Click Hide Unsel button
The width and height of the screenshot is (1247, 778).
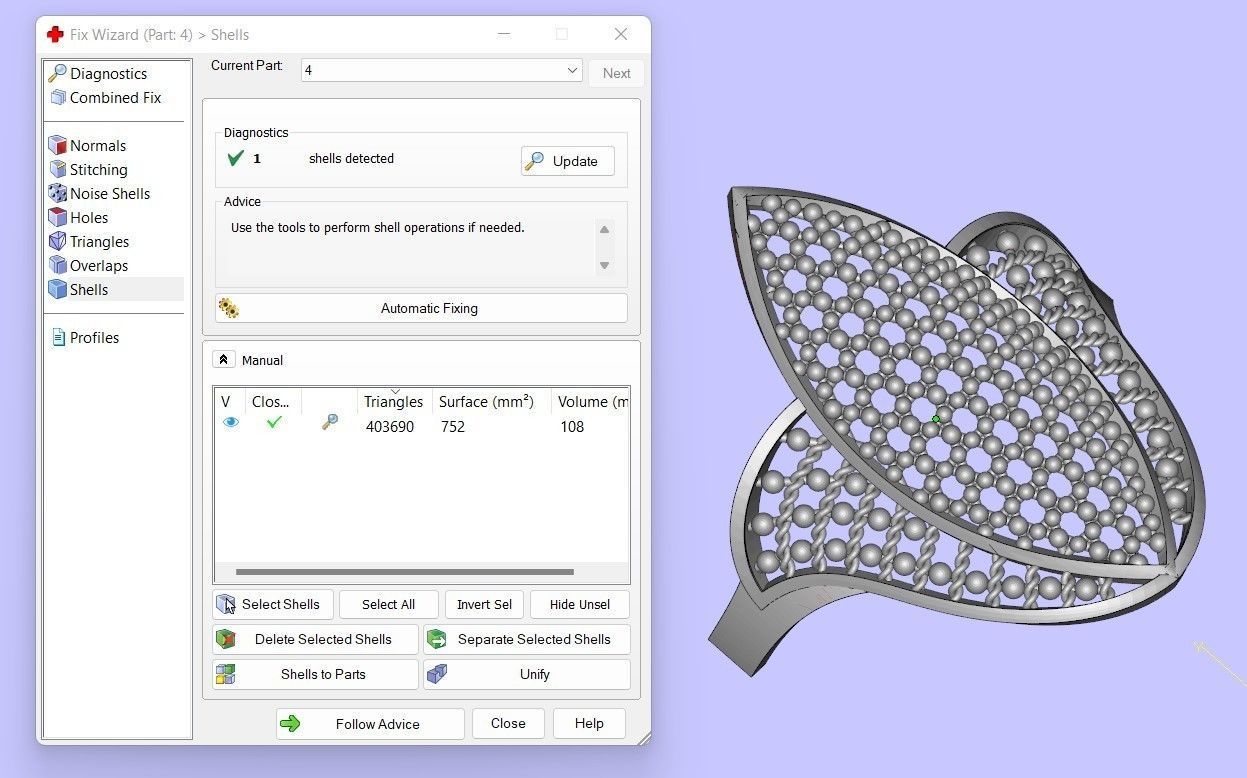[580, 604]
